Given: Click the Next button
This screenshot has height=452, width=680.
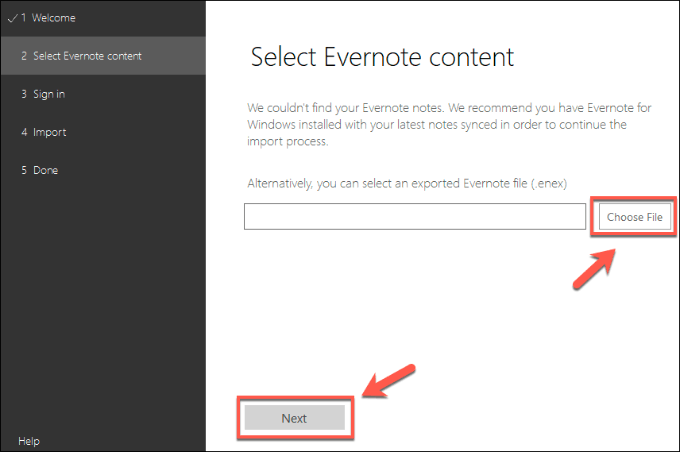Looking at the screenshot, I should coord(294,419).
